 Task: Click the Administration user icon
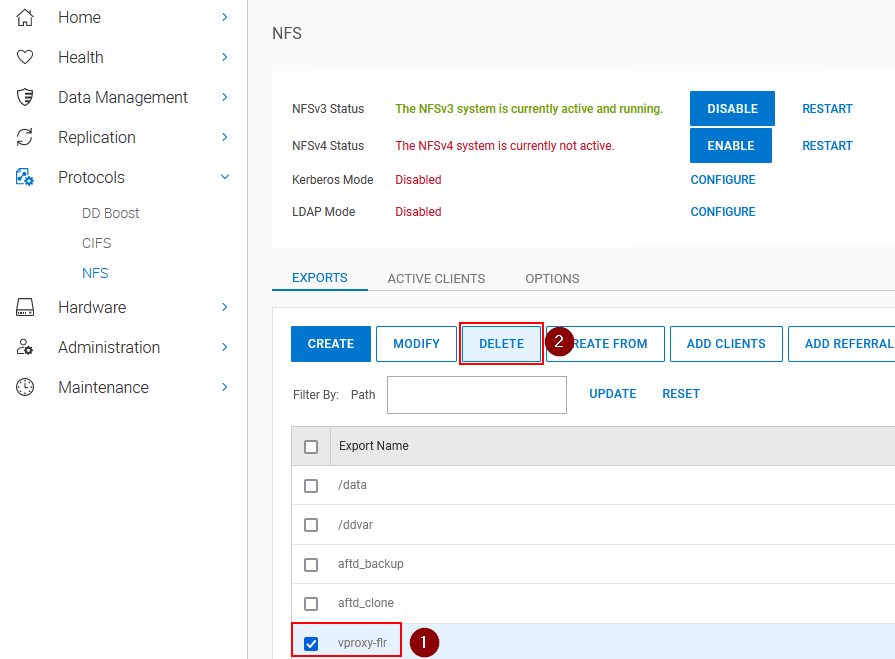coord(27,347)
